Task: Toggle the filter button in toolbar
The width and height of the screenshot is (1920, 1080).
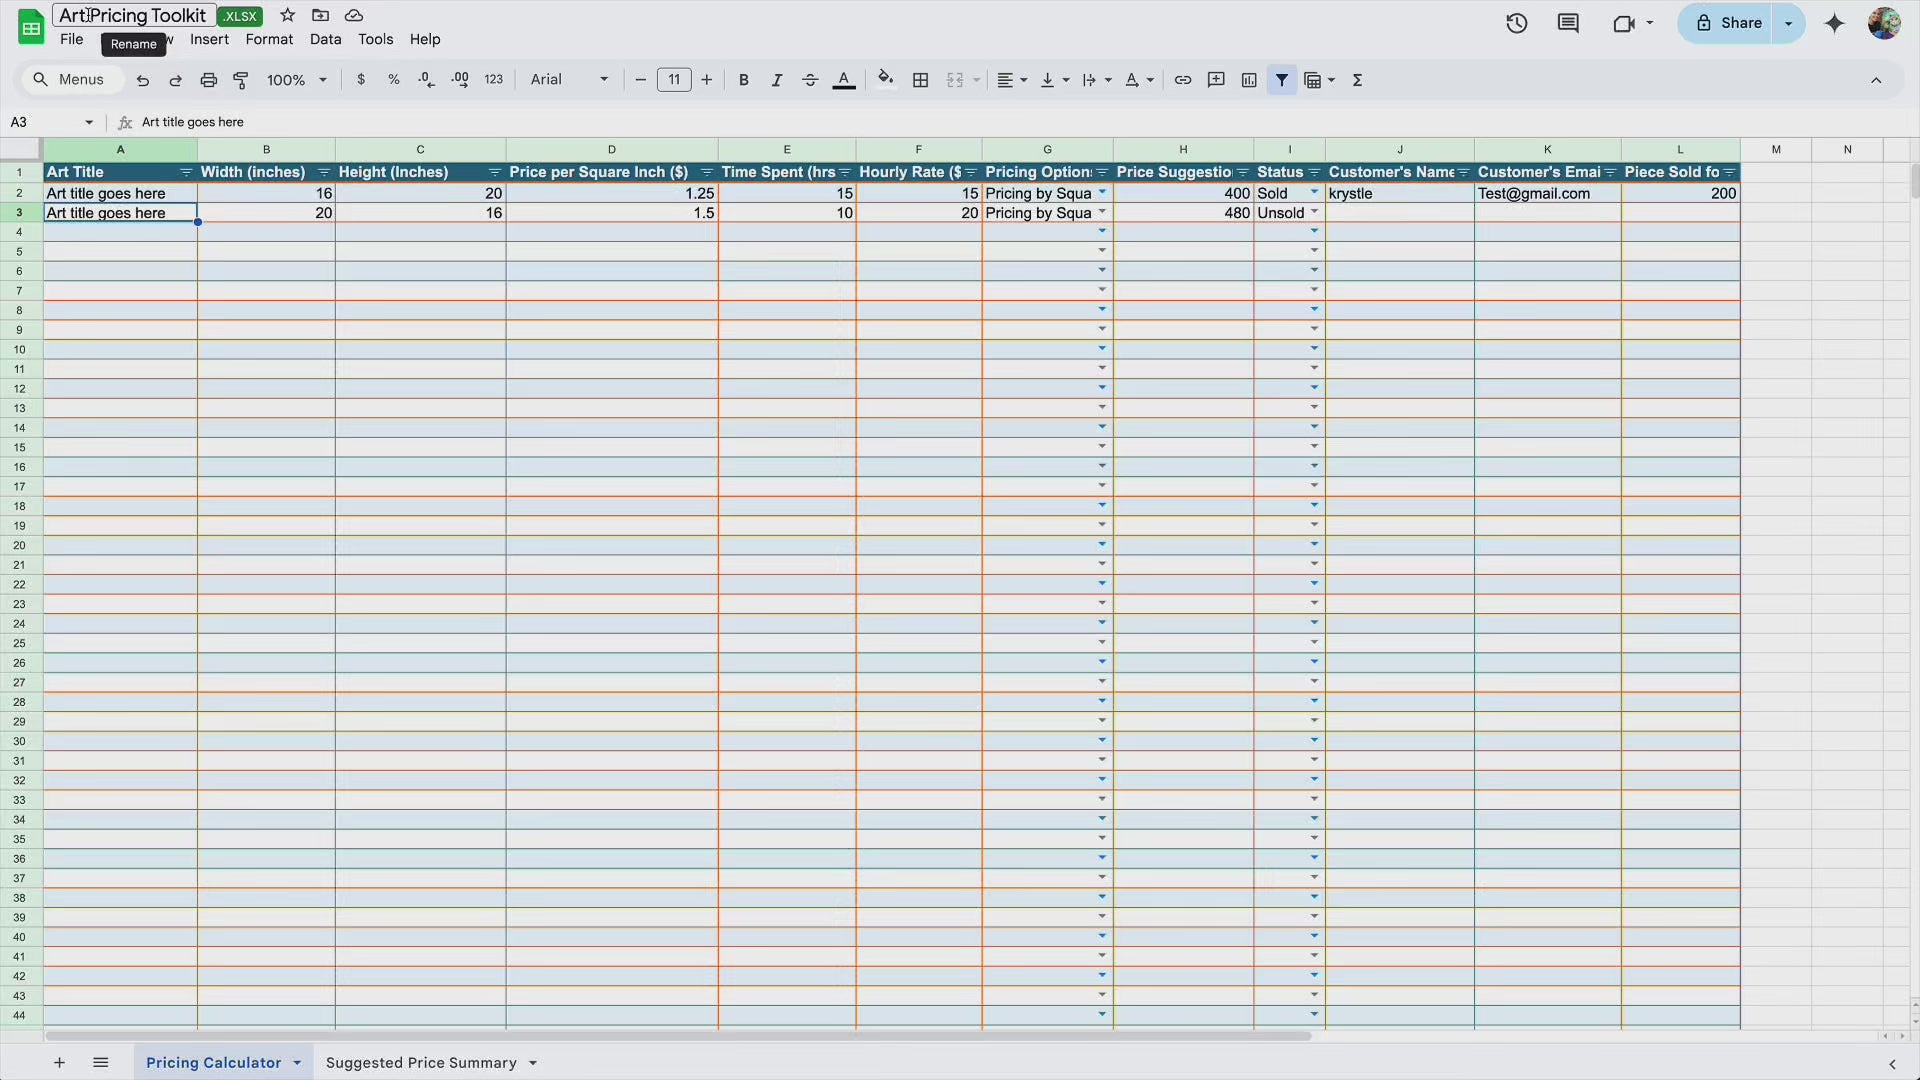Action: coord(1282,80)
